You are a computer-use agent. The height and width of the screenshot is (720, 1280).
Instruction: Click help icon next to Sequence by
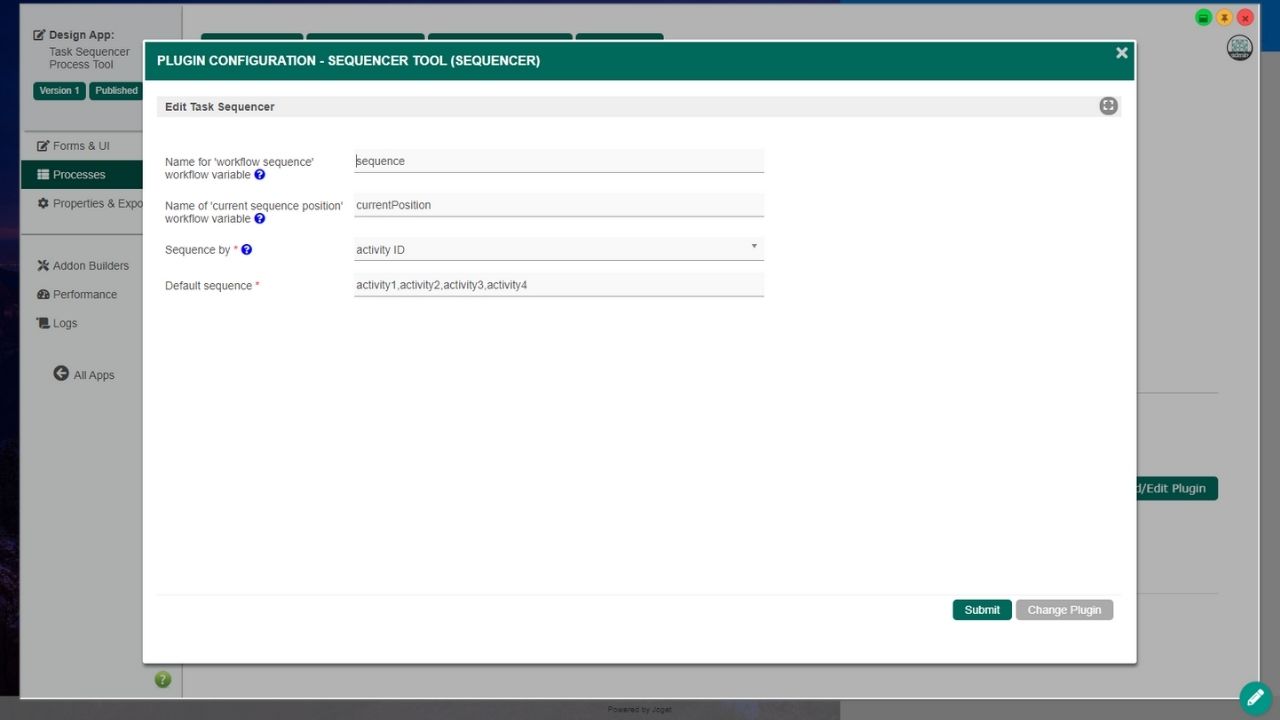(x=247, y=250)
